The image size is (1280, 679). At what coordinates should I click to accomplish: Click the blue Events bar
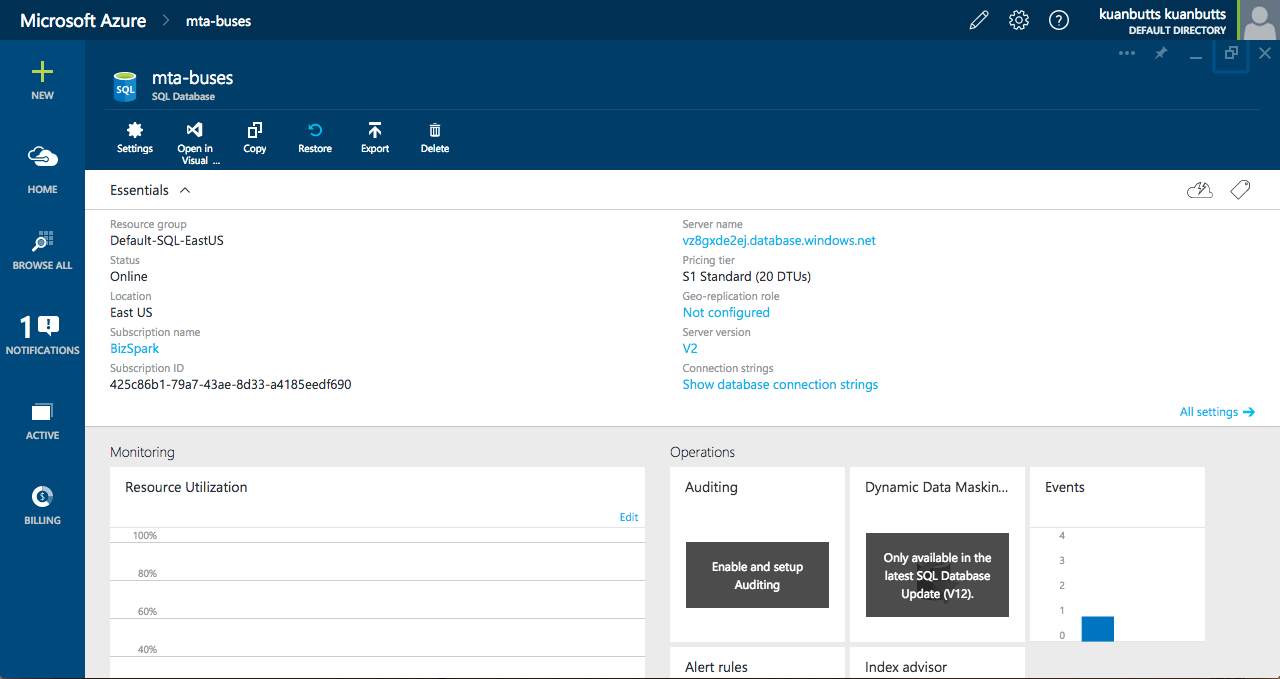click(1097, 628)
